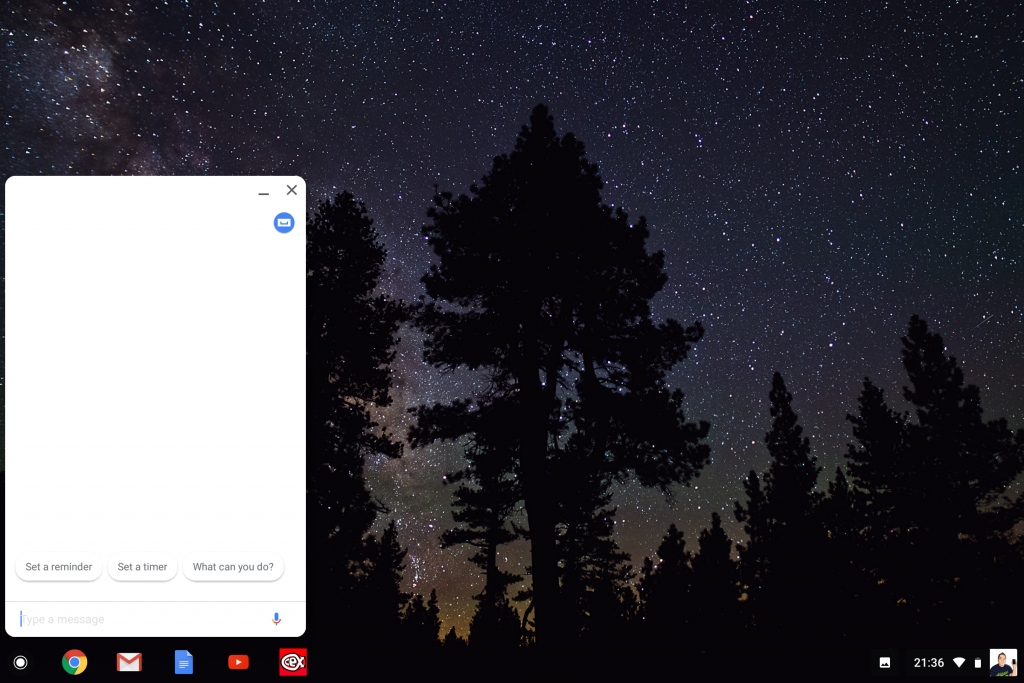Tap the "Set a reminder" suggestion chip
Image resolution: width=1024 pixels, height=683 pixels.
[x=59, y=567]
